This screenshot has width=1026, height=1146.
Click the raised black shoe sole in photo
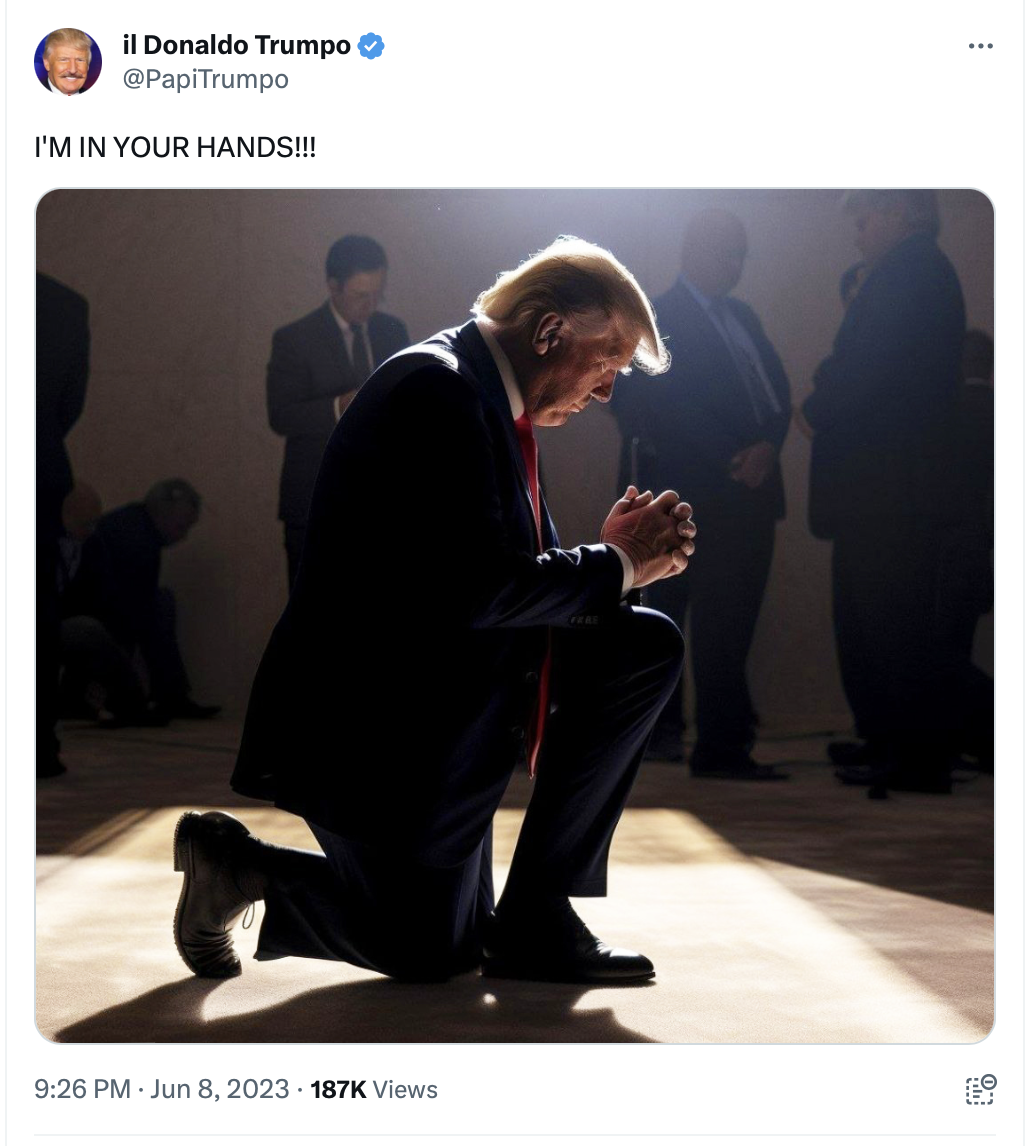point(208,893)
